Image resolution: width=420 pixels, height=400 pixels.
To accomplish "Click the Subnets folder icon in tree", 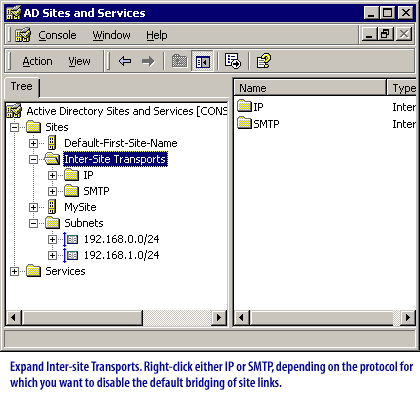I will point(52,223).
